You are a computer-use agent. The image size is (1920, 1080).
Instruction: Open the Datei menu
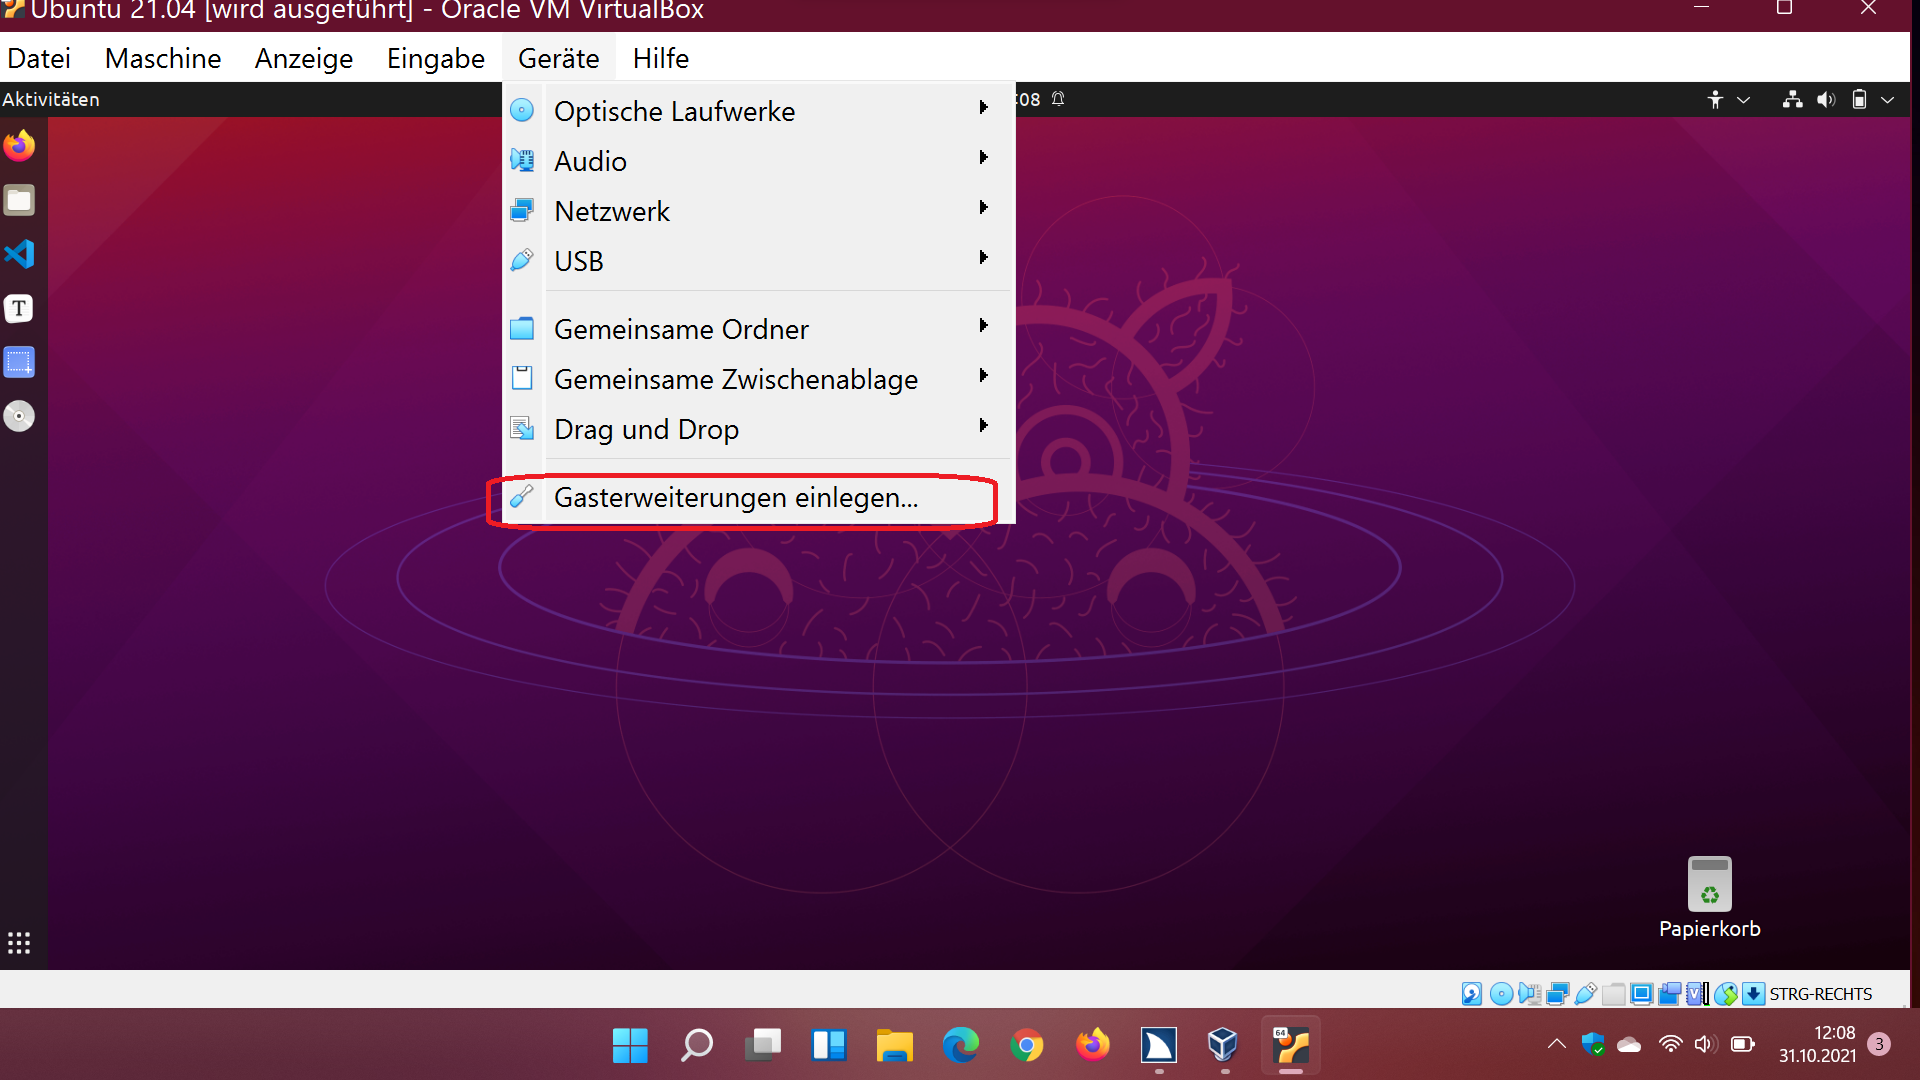(x=39, y=58)
